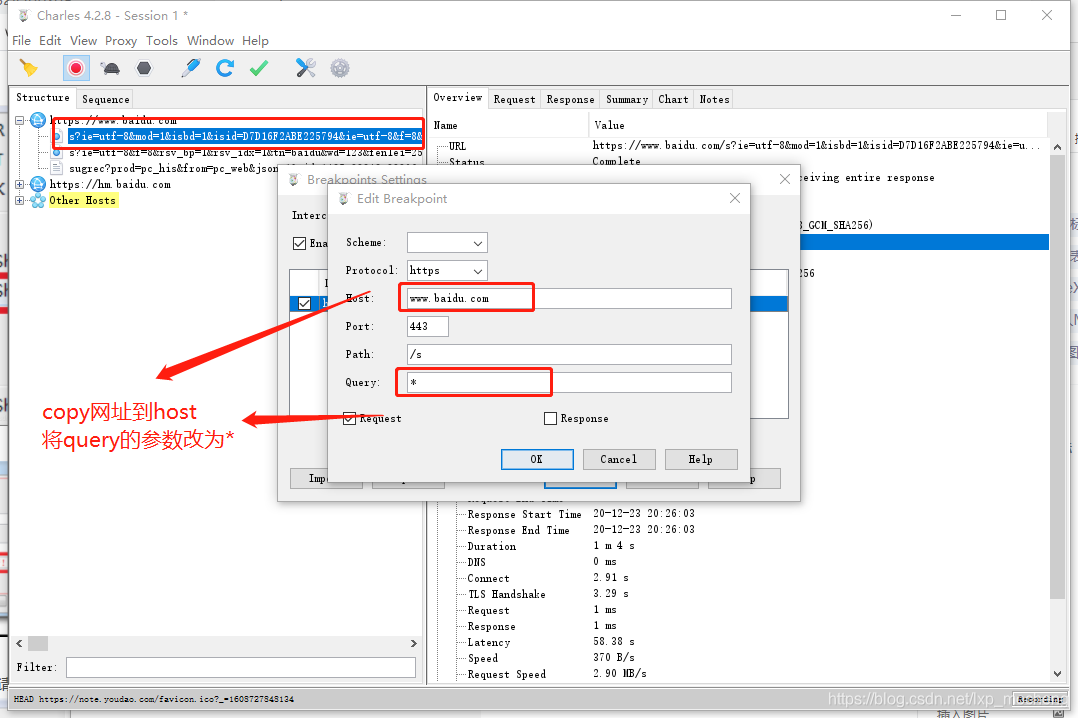Viewport: 1078px width, 718px height.
Task: Switch to the Summary tab
Action: coord(627,99)
